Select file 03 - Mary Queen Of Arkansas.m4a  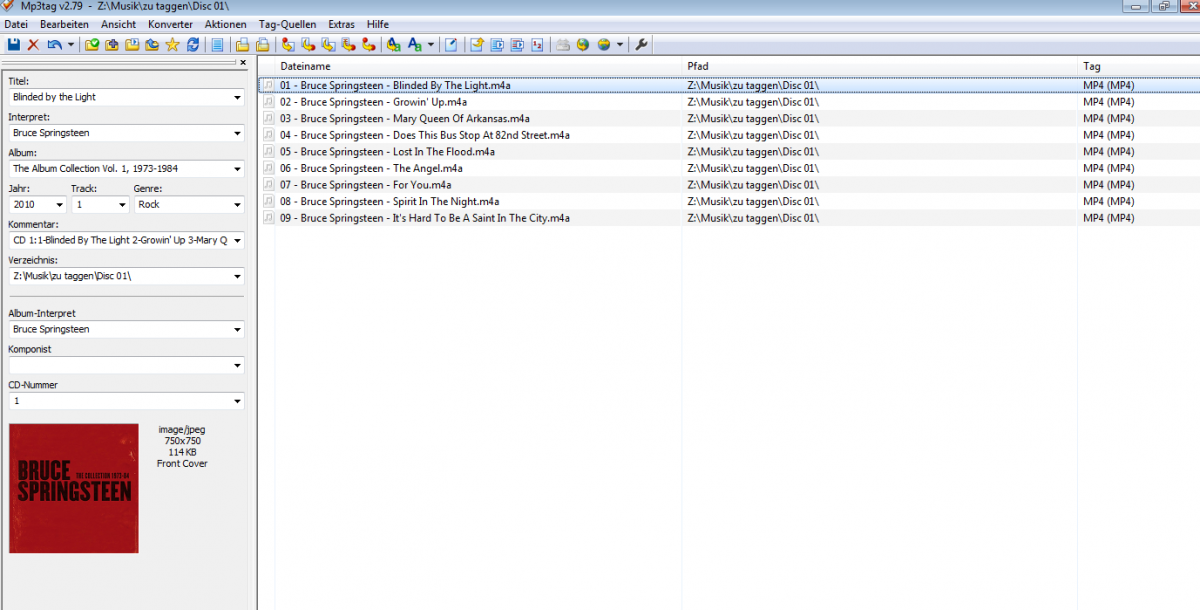405,119
